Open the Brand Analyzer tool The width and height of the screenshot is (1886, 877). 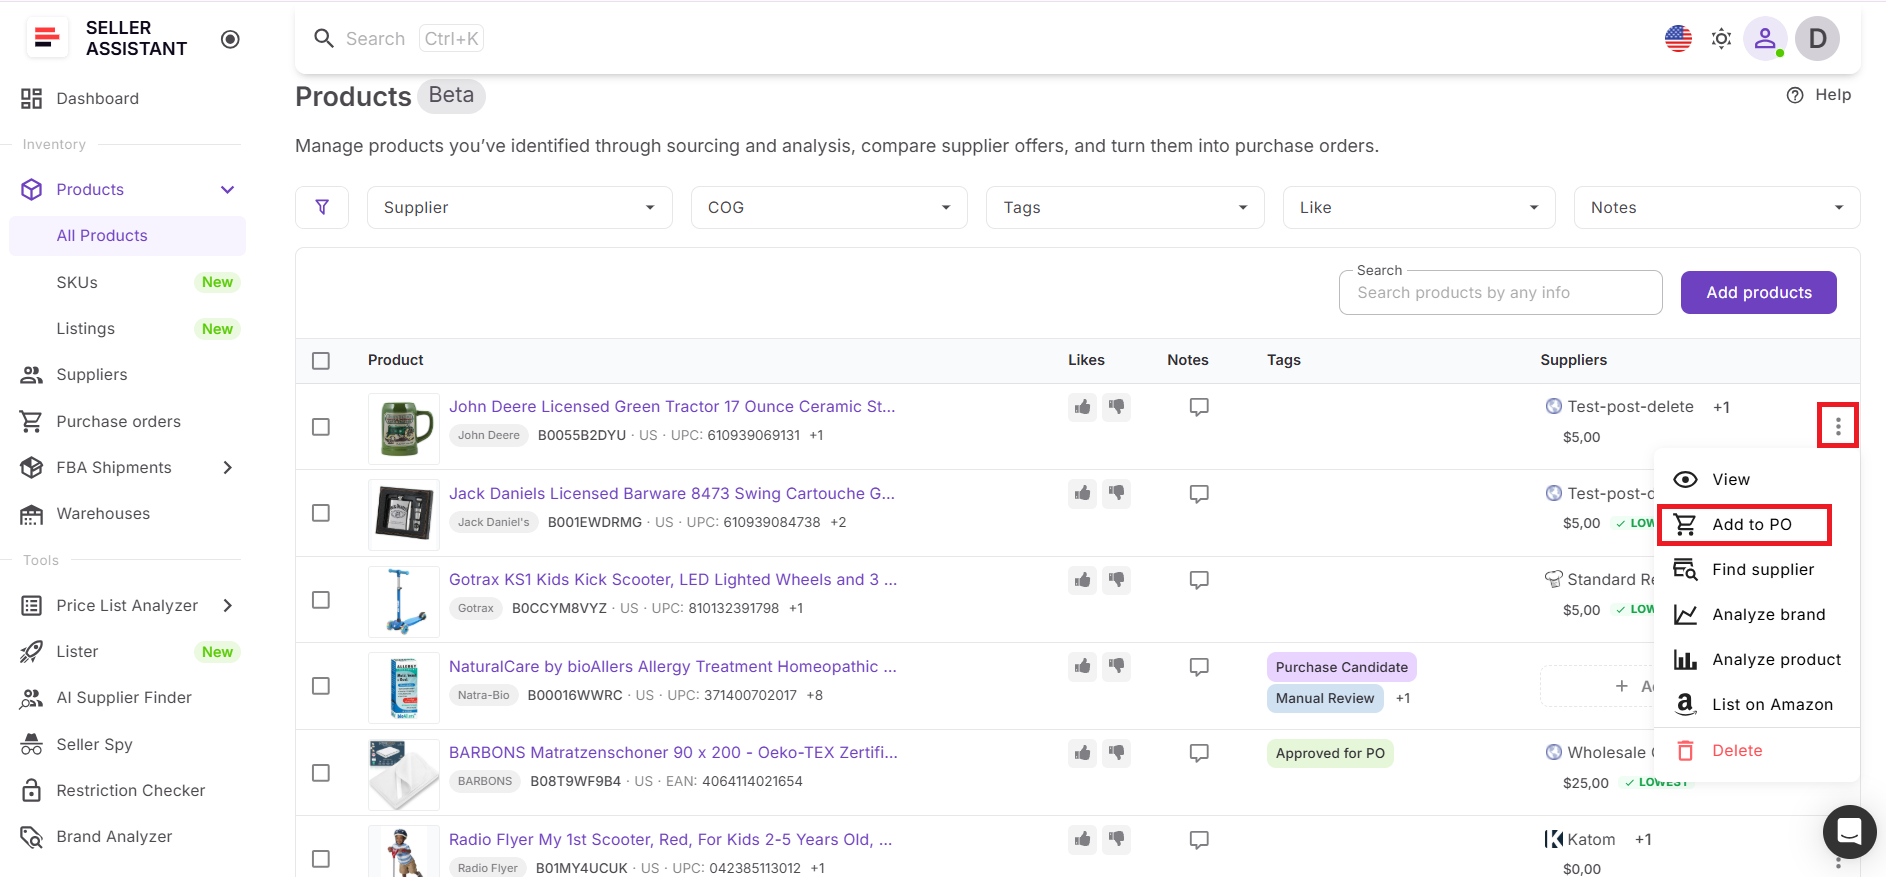[114, 837]
